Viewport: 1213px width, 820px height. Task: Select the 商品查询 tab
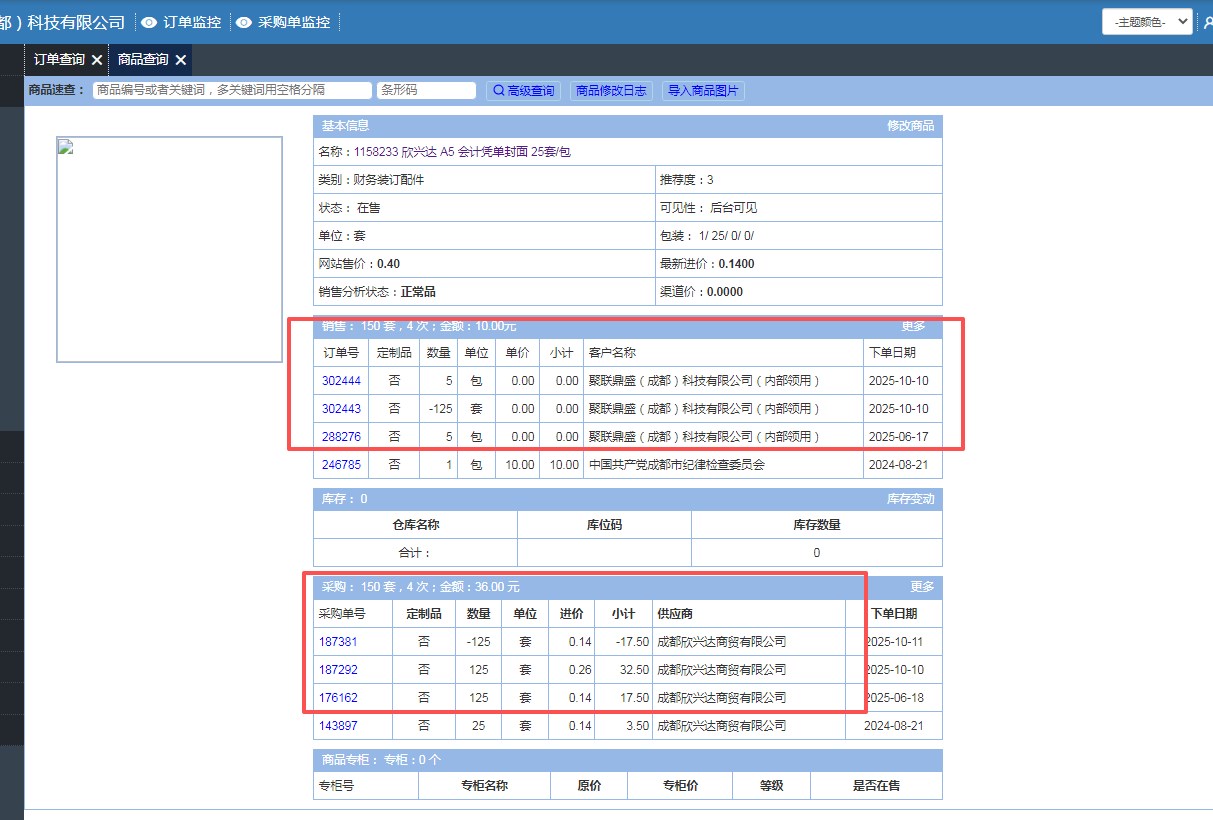143,60
